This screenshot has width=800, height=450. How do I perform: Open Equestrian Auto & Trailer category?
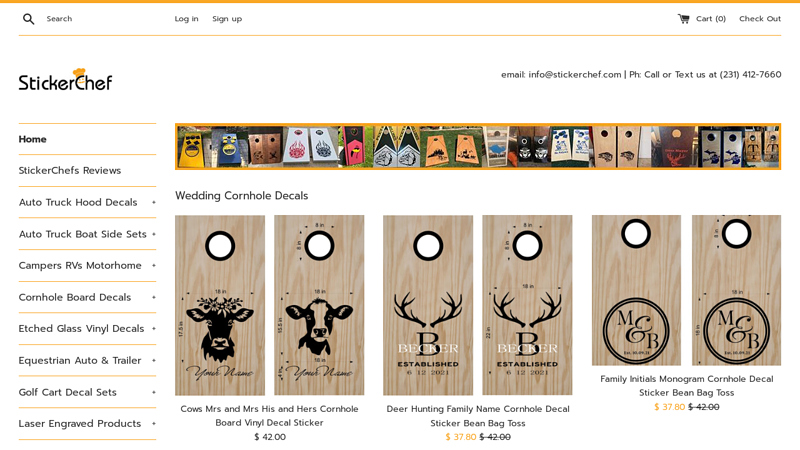tap(80, 360)
